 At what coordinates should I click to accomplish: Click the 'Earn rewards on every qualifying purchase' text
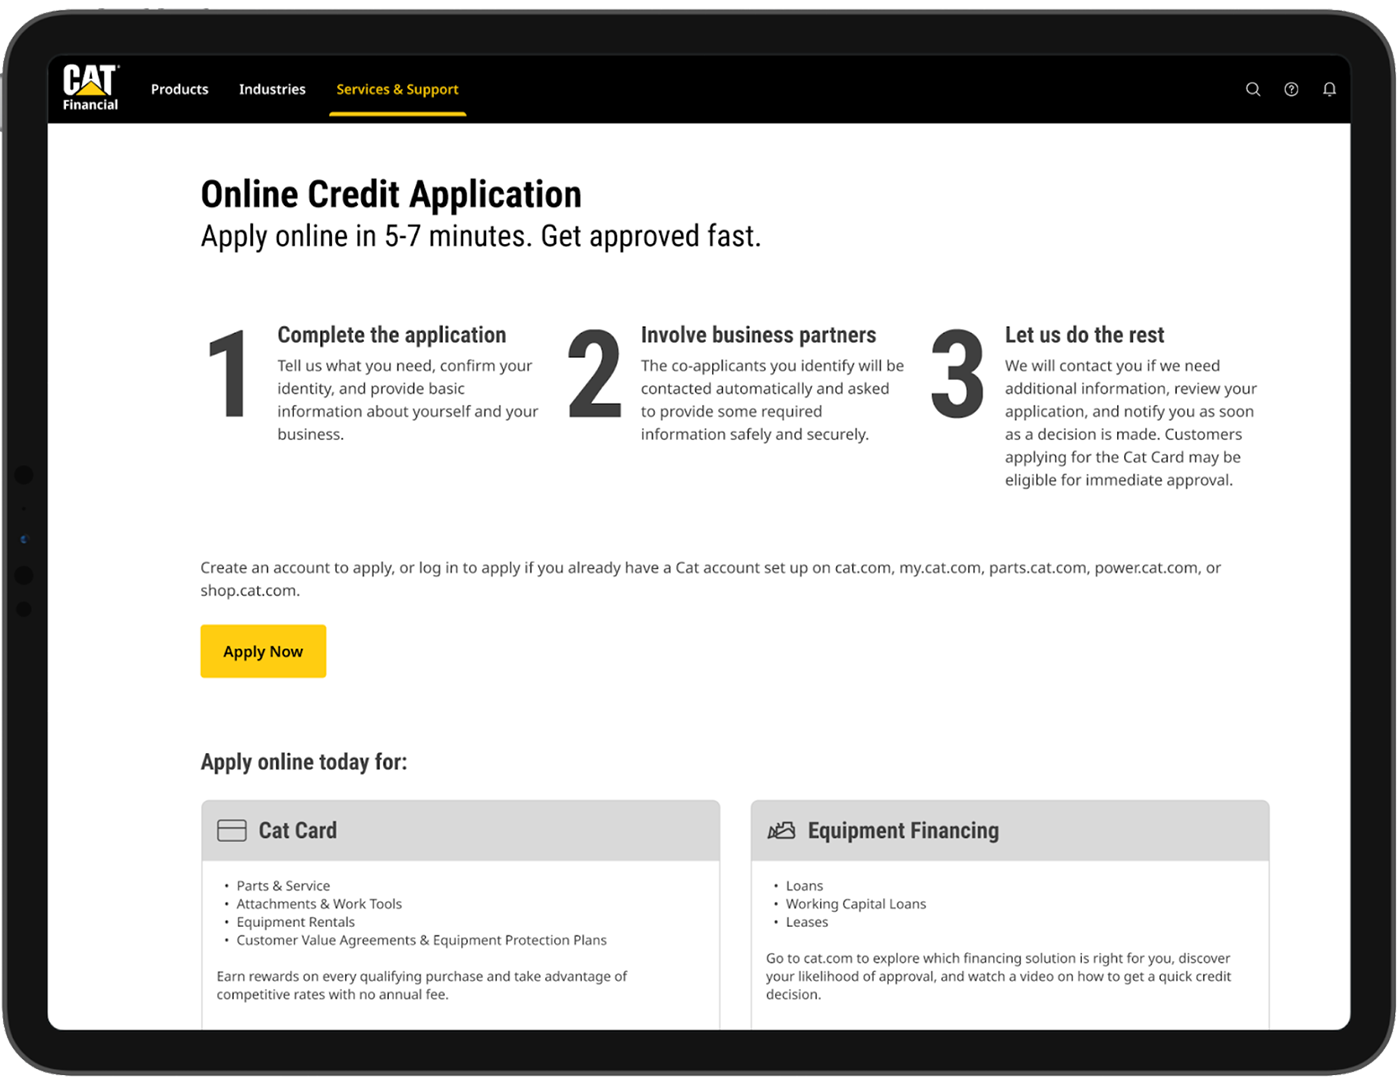click(x=422, y=985)
